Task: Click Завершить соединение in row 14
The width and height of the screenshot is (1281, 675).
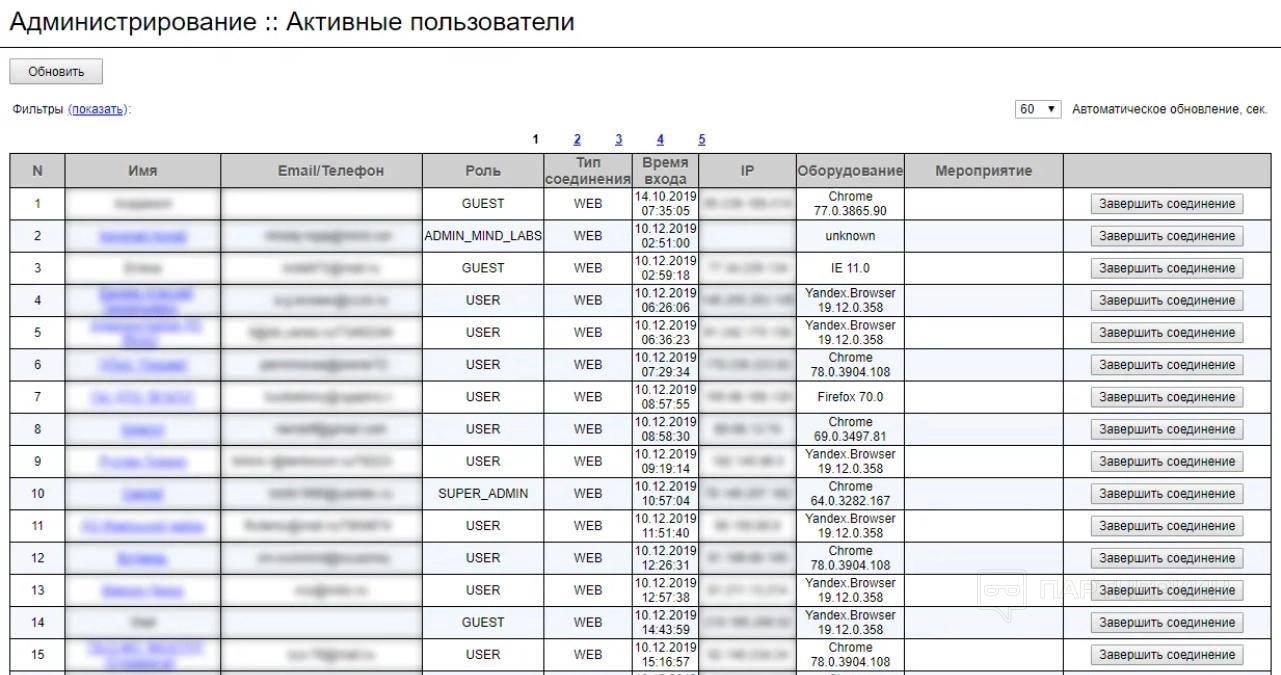Action: [1167, 622]
